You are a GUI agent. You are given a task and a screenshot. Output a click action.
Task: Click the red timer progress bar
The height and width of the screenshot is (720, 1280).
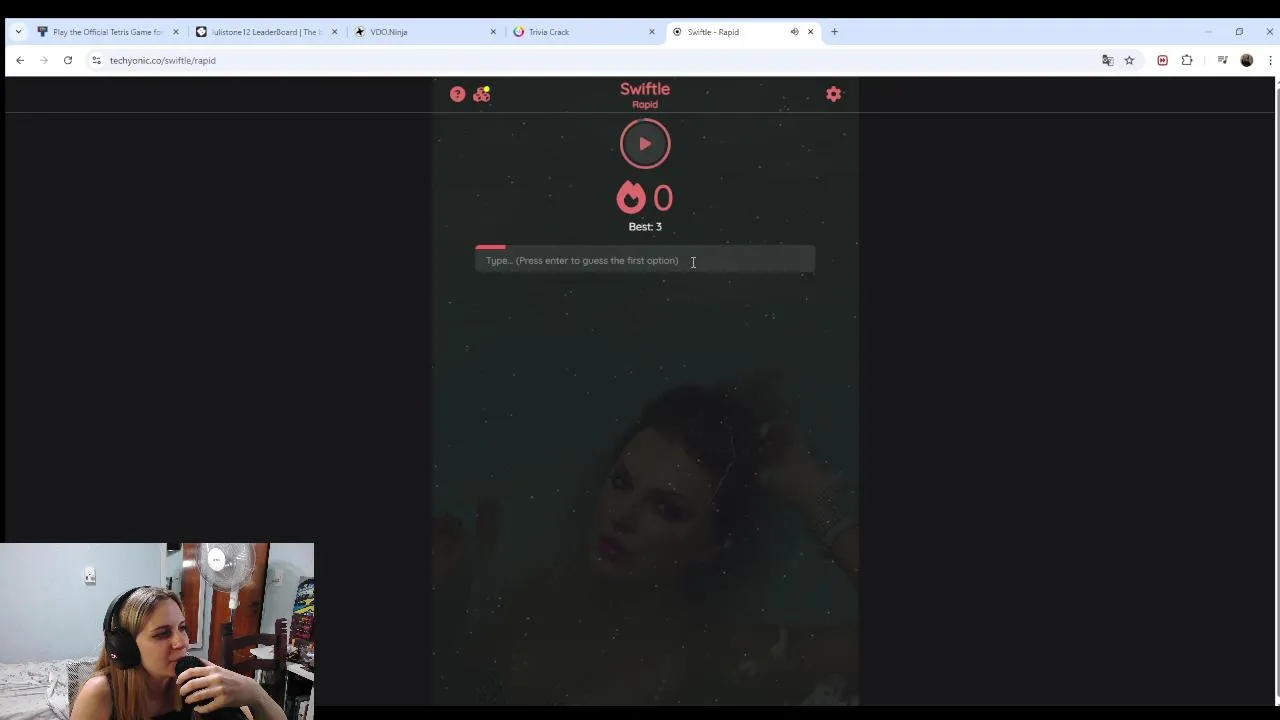tap(490, 247)
